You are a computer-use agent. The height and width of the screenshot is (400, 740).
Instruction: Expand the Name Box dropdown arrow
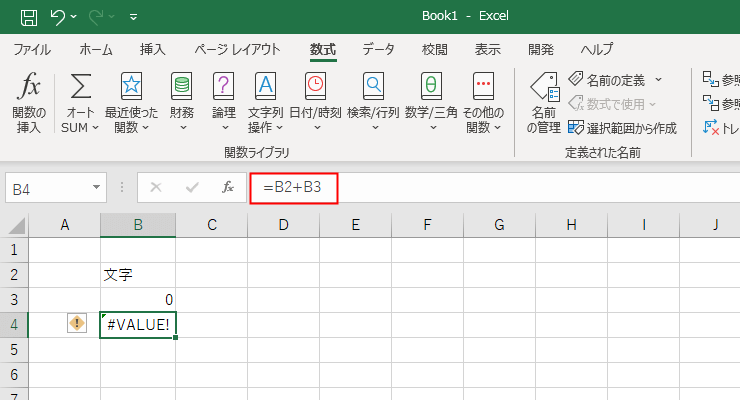(97, 187)
